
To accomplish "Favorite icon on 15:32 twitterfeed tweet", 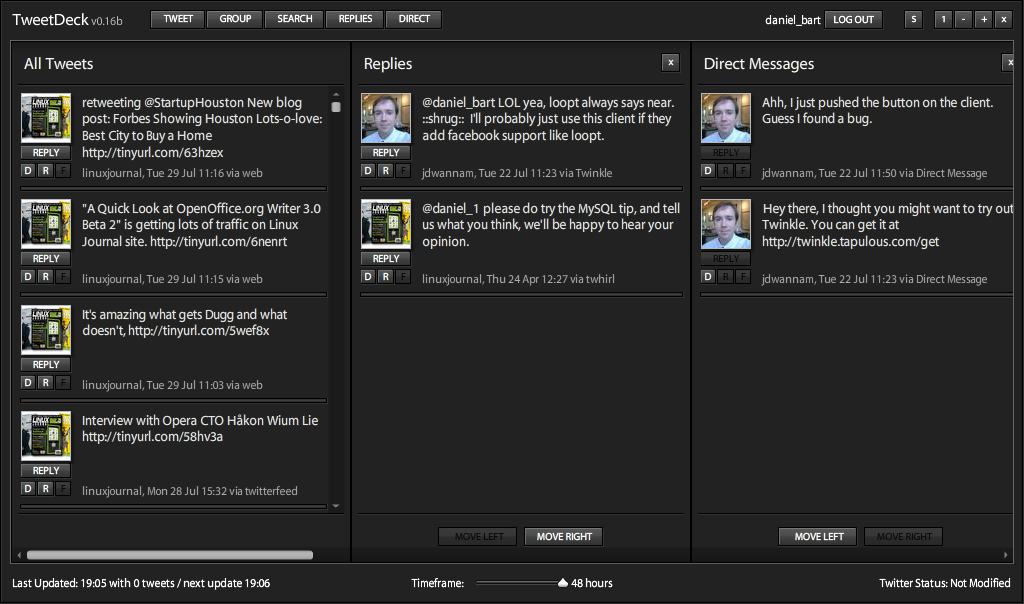I will (63, 488).
